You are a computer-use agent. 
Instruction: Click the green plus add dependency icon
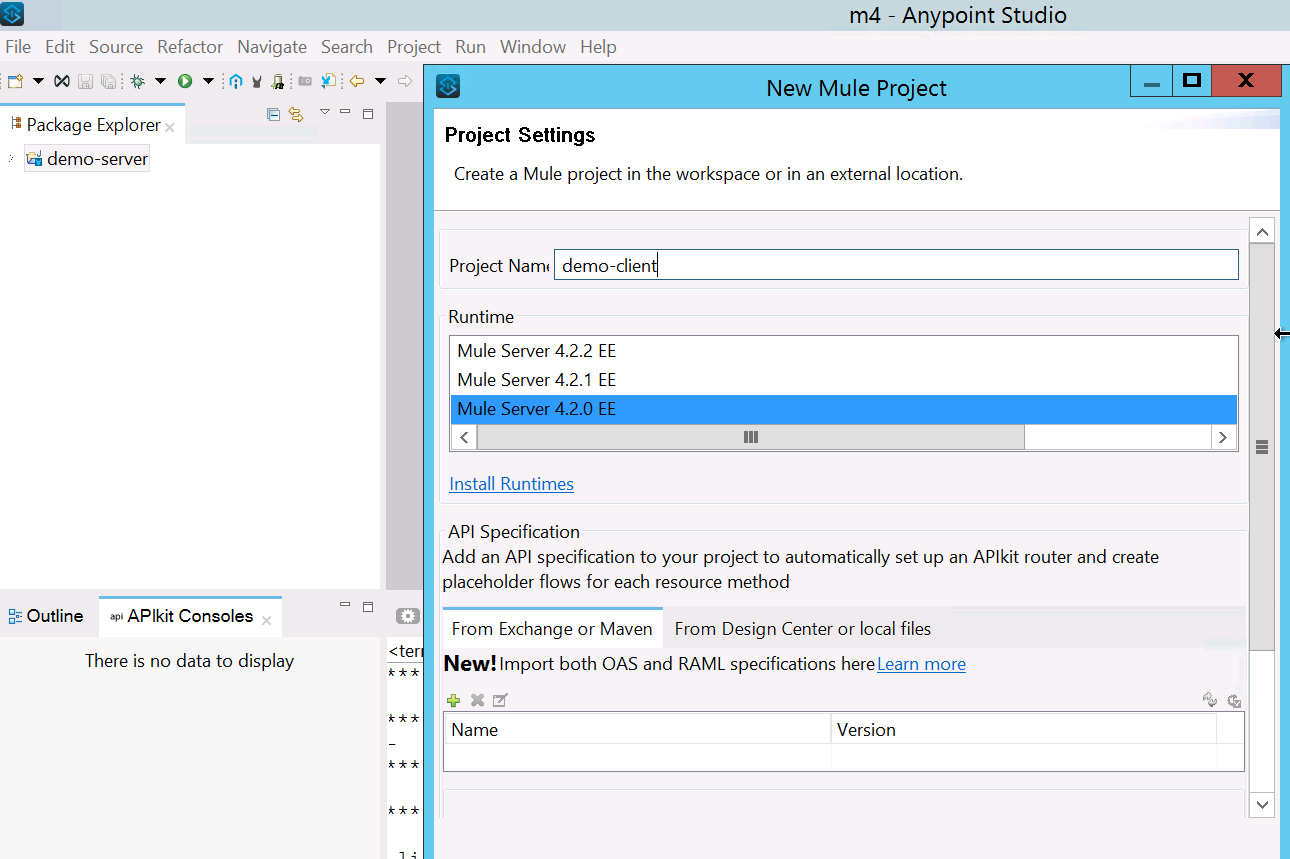[x=453, y=701]
